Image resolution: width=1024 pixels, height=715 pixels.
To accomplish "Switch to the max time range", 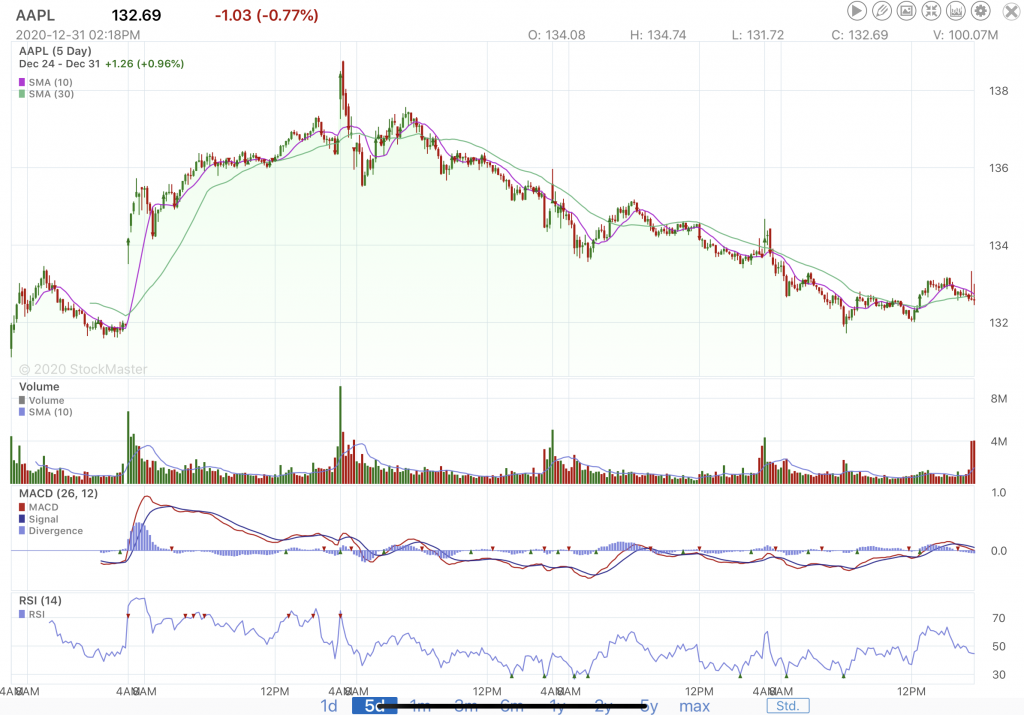I will [x=694, y=706].
